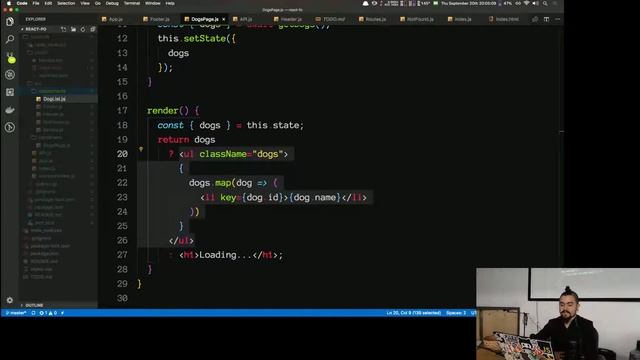Viewport: 640px width, 360px height.
Task: Click className attribute on line 20
Action: tap(223, 154)
